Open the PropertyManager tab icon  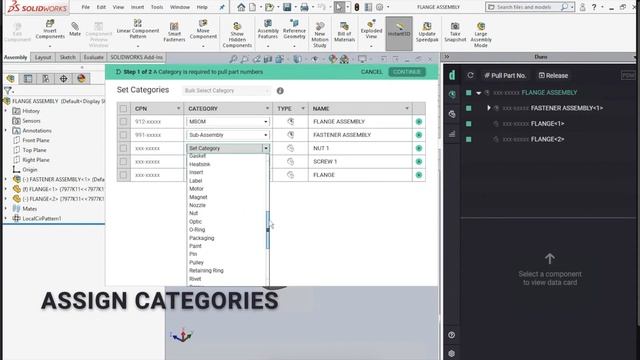point(28,78)
